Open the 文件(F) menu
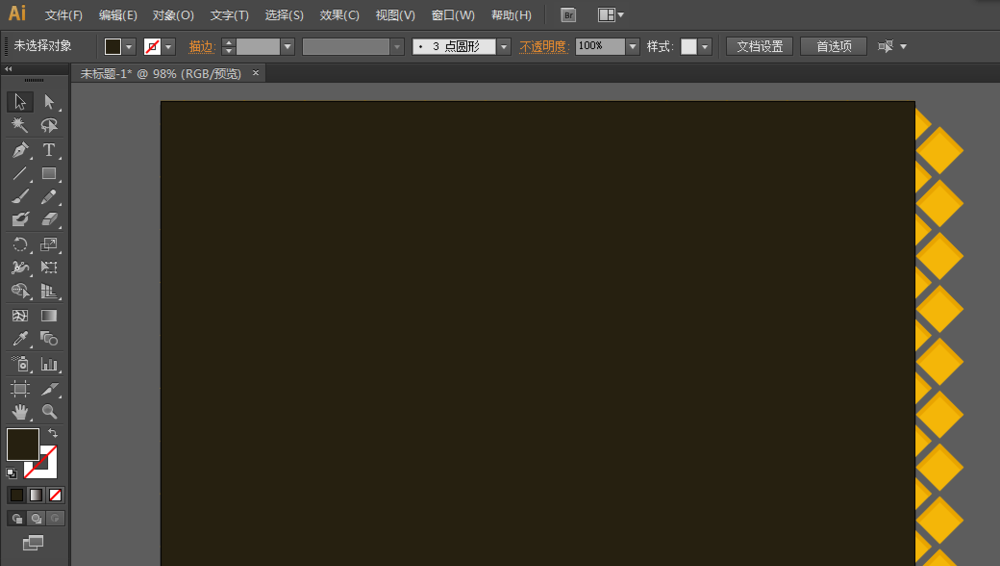 [64, 15]
